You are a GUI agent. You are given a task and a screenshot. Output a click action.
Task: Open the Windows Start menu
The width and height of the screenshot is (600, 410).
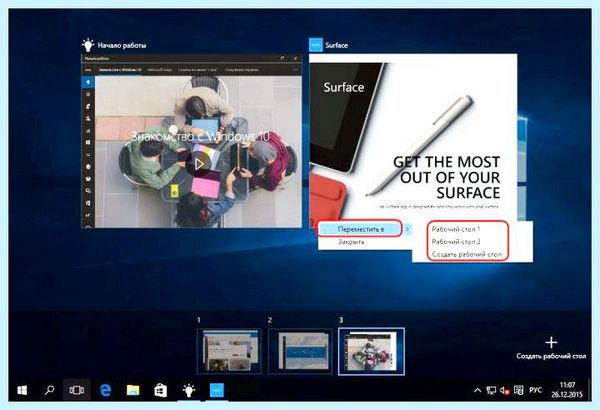22,390
